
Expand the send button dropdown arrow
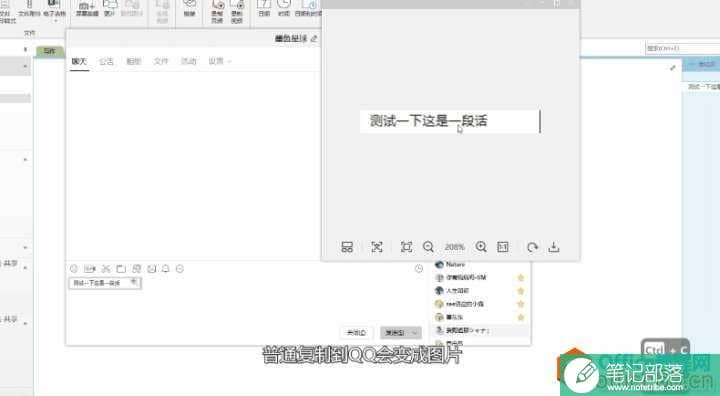pyautogui.click(x=415, y=333)
